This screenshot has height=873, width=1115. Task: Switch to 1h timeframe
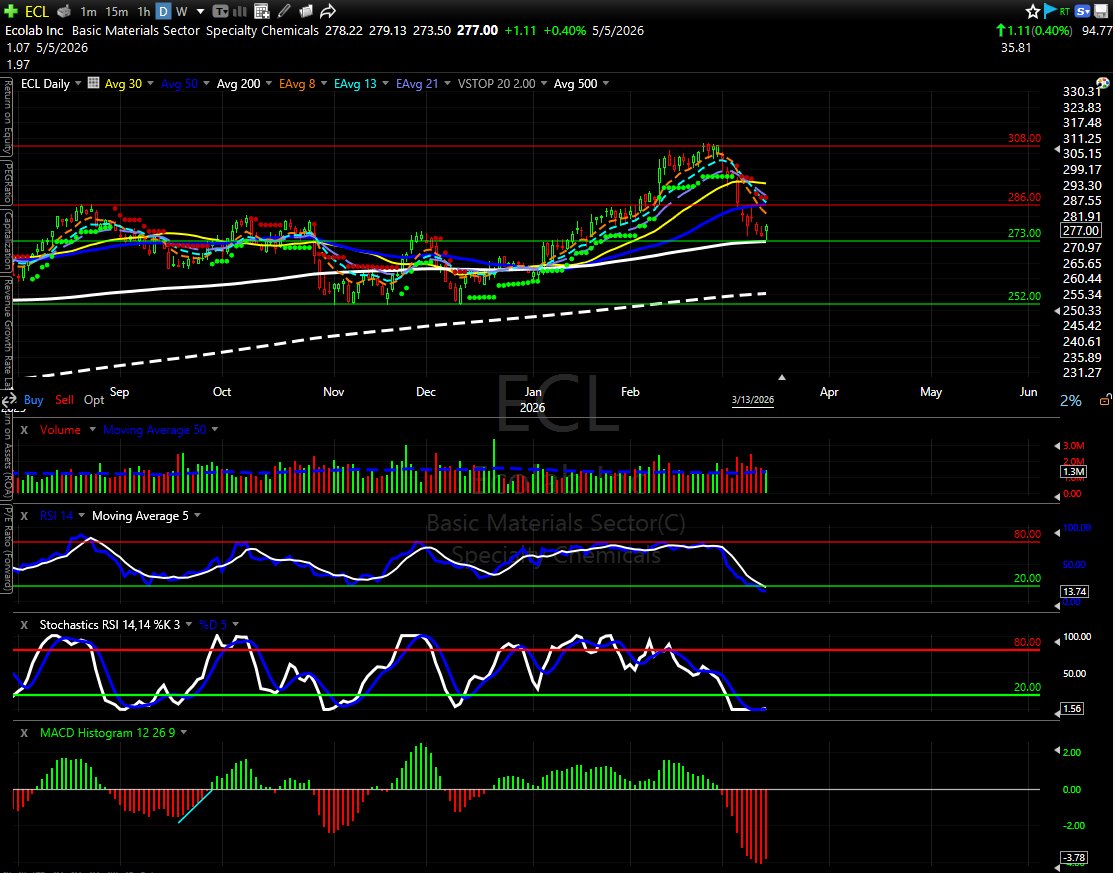coord(144,11)
